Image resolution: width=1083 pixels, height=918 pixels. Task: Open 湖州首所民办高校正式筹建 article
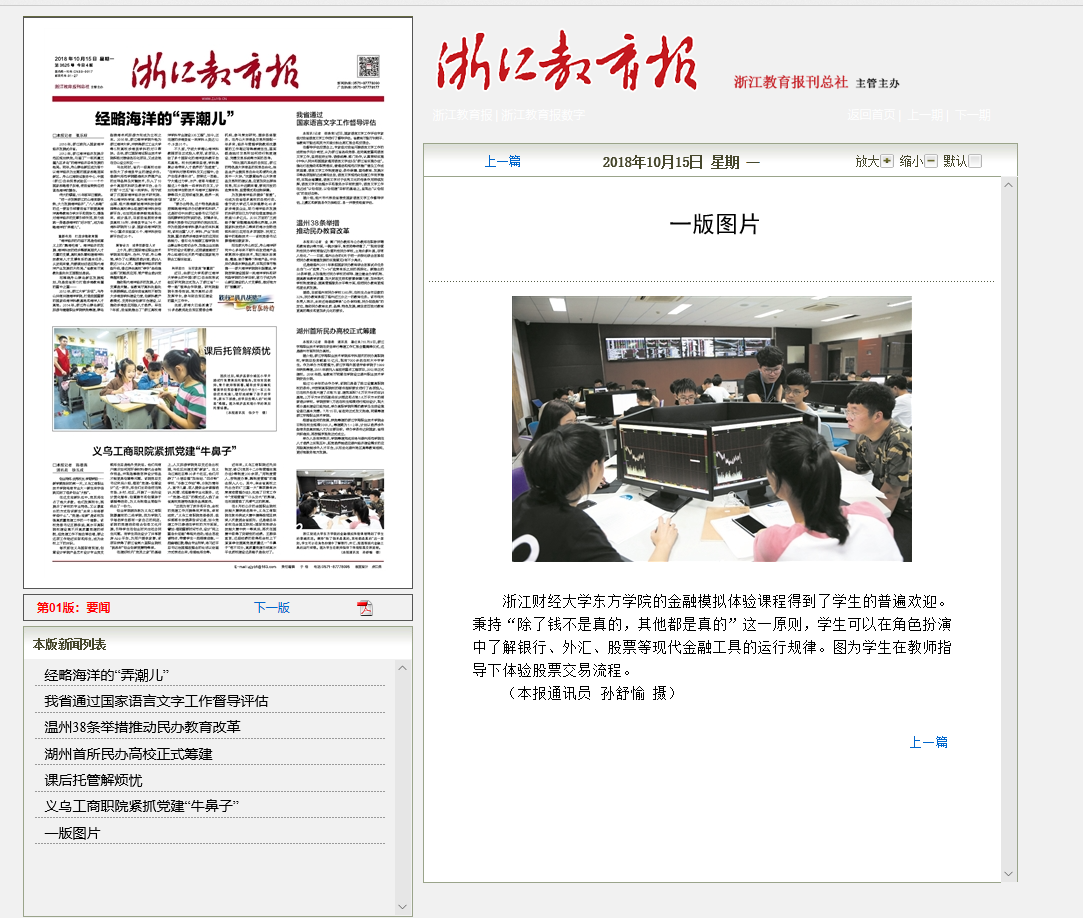click(128, 753)
